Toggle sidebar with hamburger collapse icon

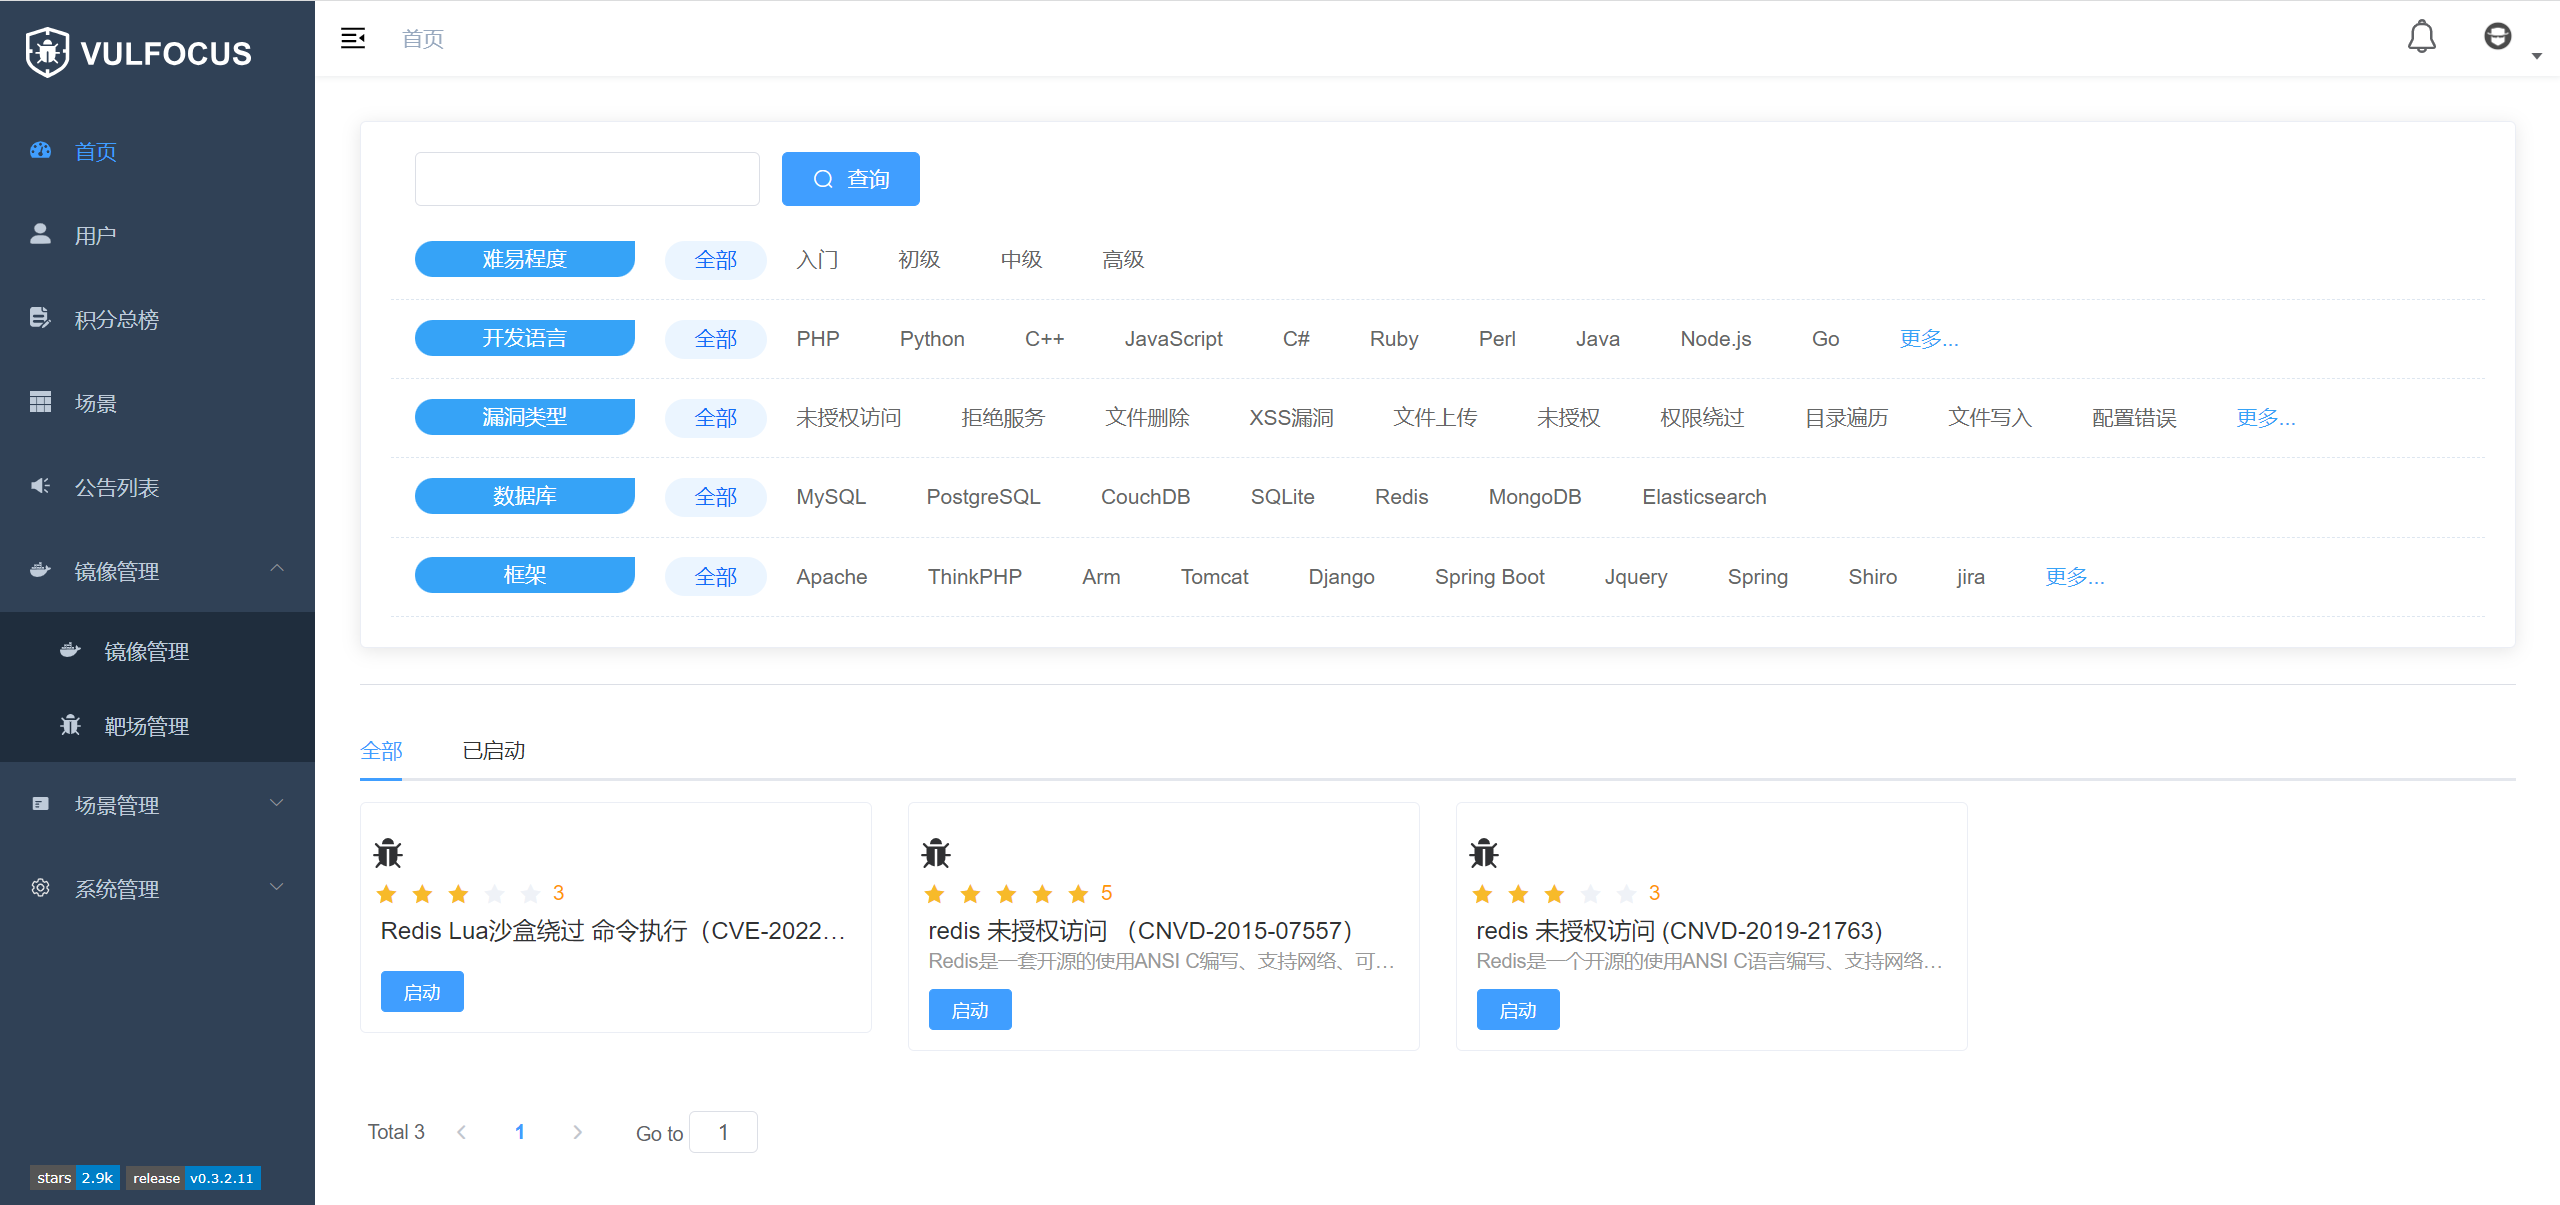click(353, 38)
